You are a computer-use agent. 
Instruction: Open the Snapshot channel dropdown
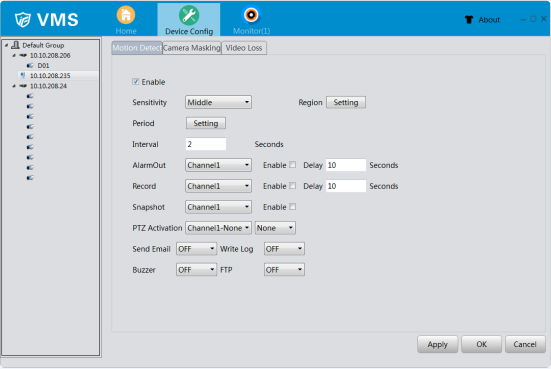218,207
